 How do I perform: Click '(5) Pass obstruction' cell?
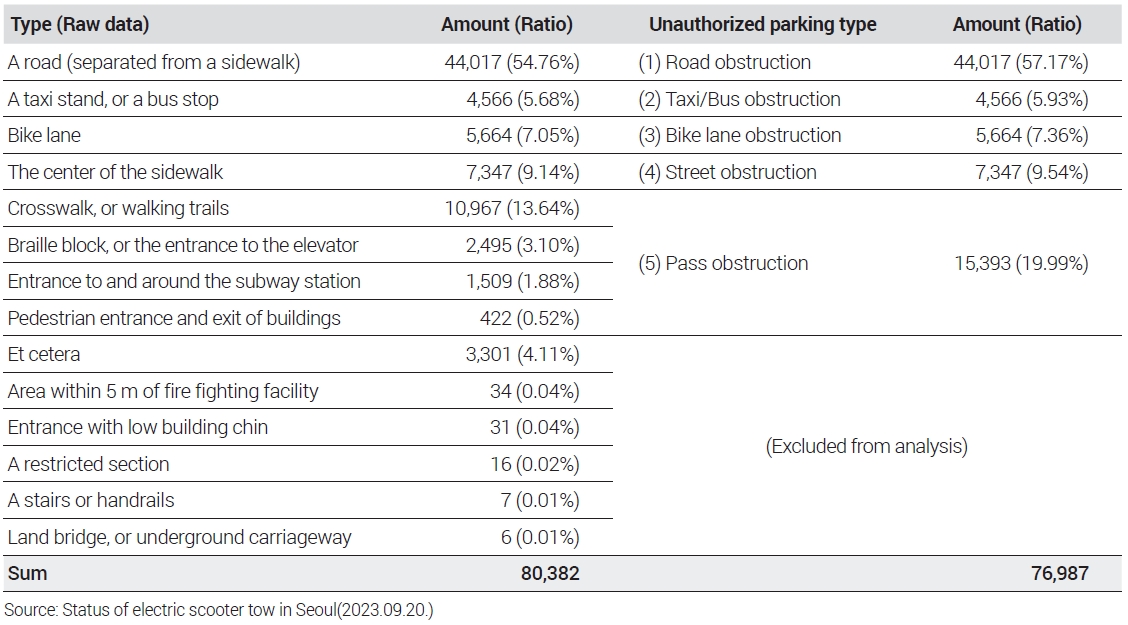tap(723, 264)
